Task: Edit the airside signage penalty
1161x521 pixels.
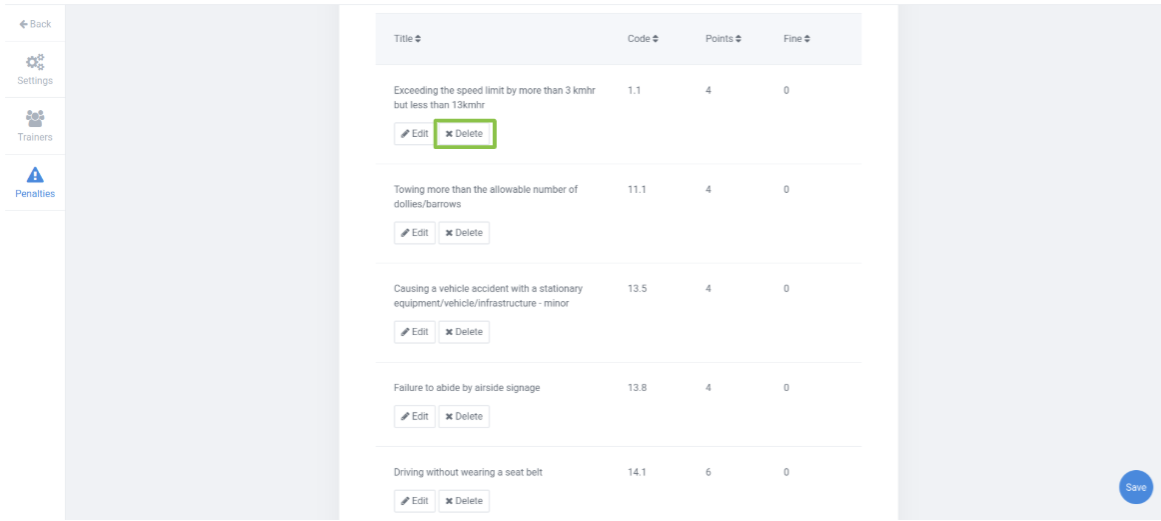Action: (414, 416)
